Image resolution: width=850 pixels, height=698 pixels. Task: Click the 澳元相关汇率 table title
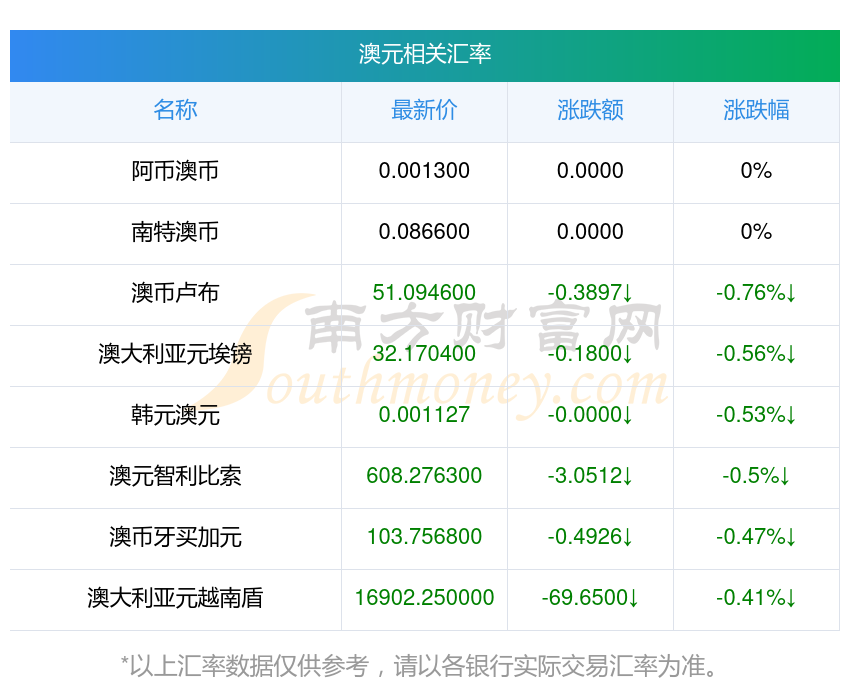tap(424, 54)
